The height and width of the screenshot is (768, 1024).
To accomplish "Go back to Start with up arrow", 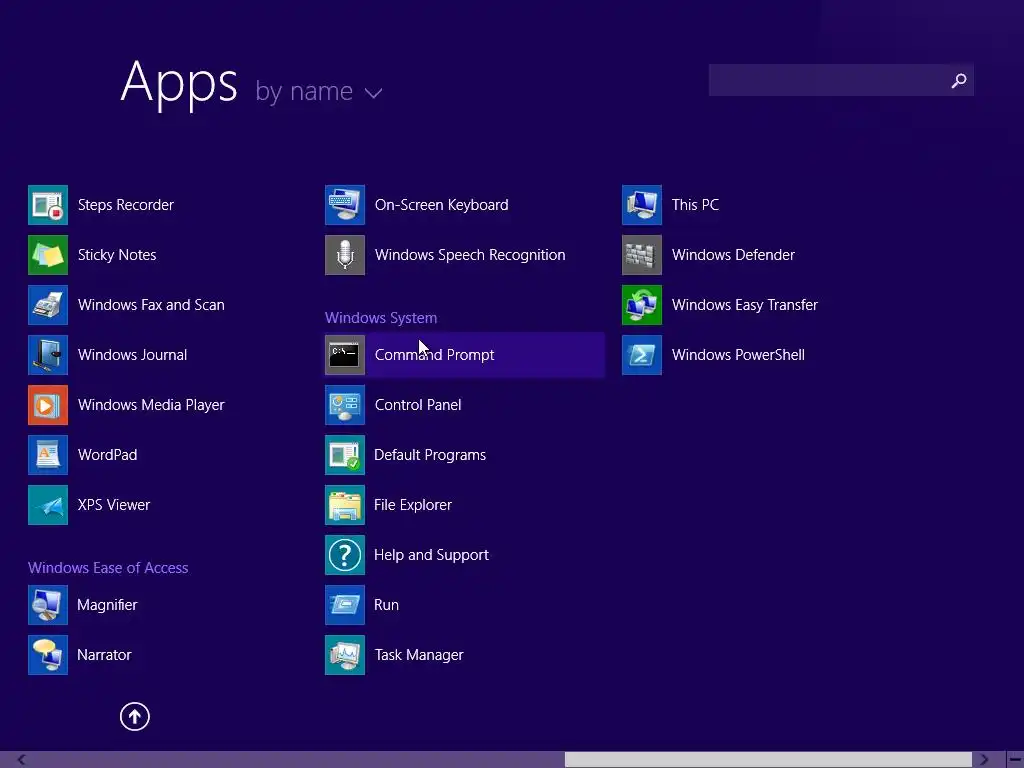I will click(x=135, y=716).
